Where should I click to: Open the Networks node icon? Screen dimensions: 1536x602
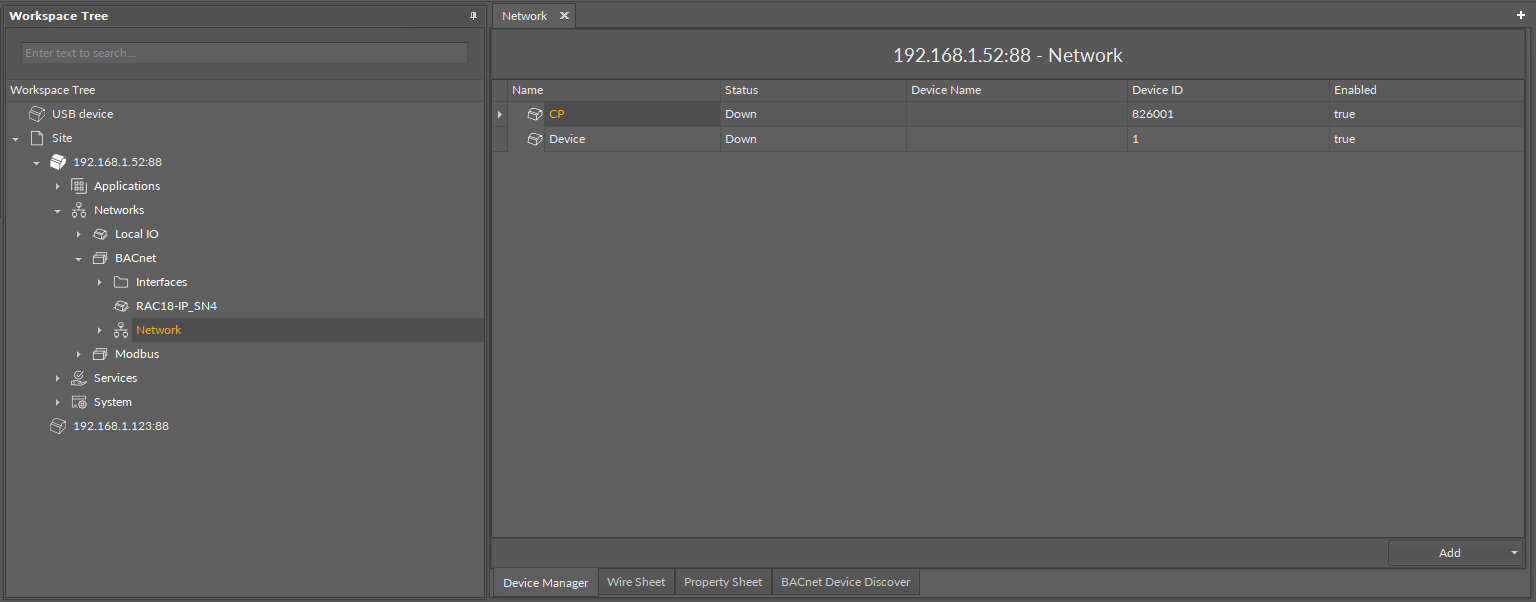point(78,209)
